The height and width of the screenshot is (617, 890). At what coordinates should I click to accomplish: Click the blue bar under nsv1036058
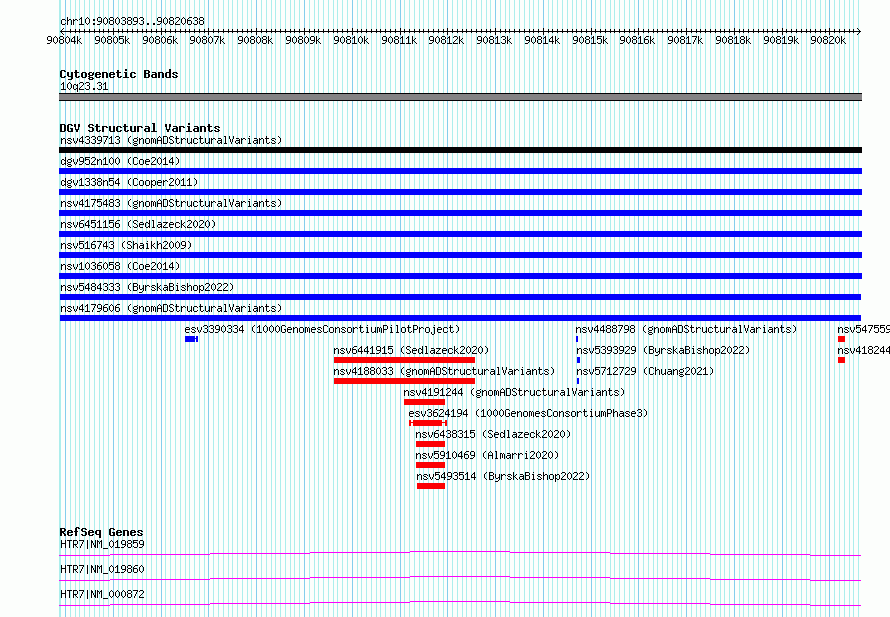coord(460,276)
